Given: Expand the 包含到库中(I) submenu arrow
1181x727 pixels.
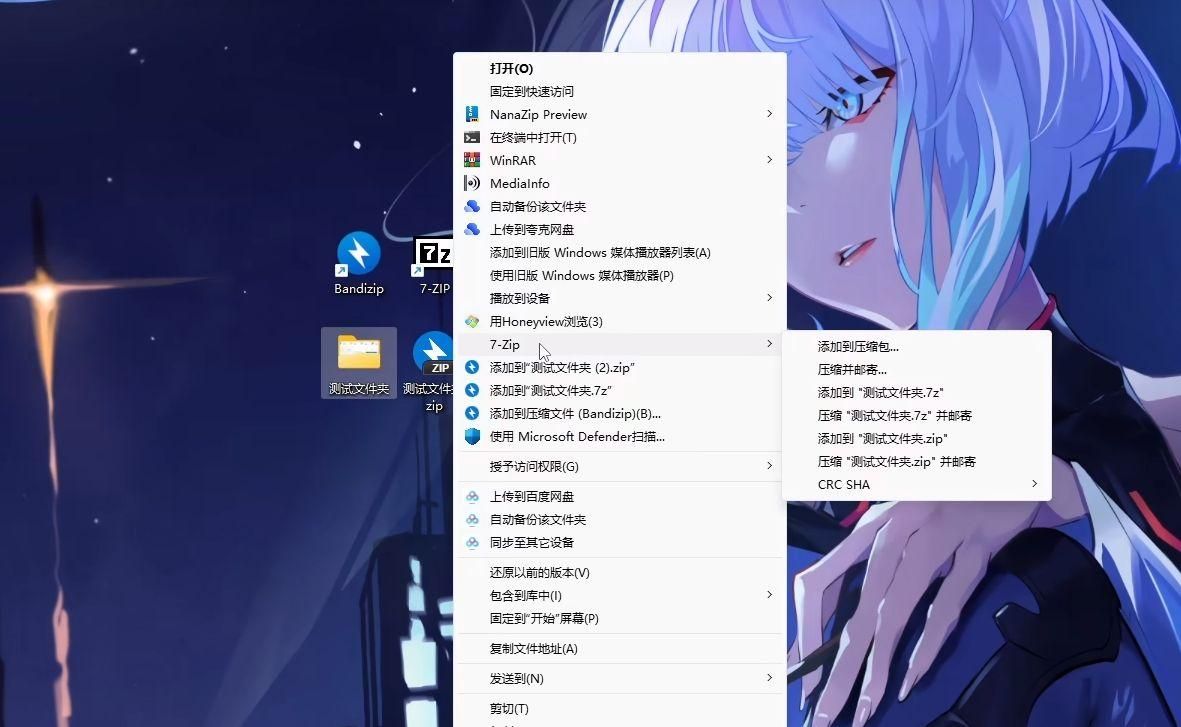Looking at the screenshot, I should (769, 594).
